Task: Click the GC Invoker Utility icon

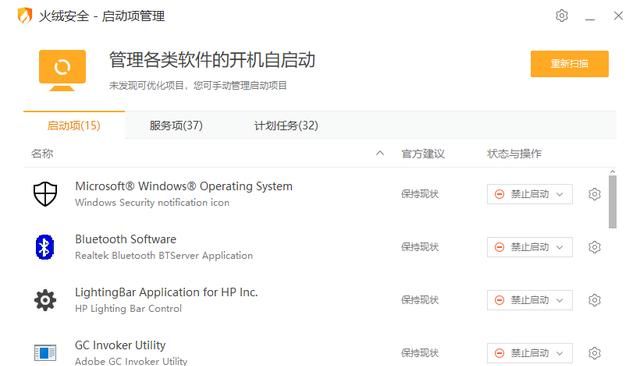Action: tap(45, 353)
